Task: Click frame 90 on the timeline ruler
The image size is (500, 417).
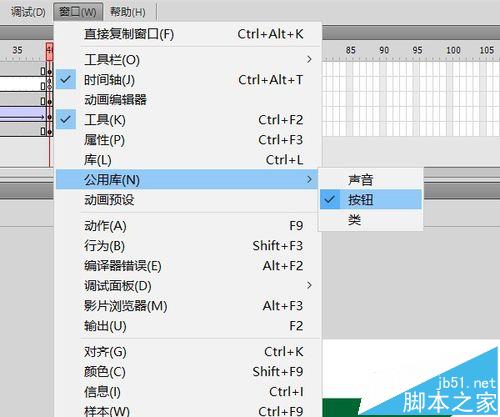Action: point(384,50)
